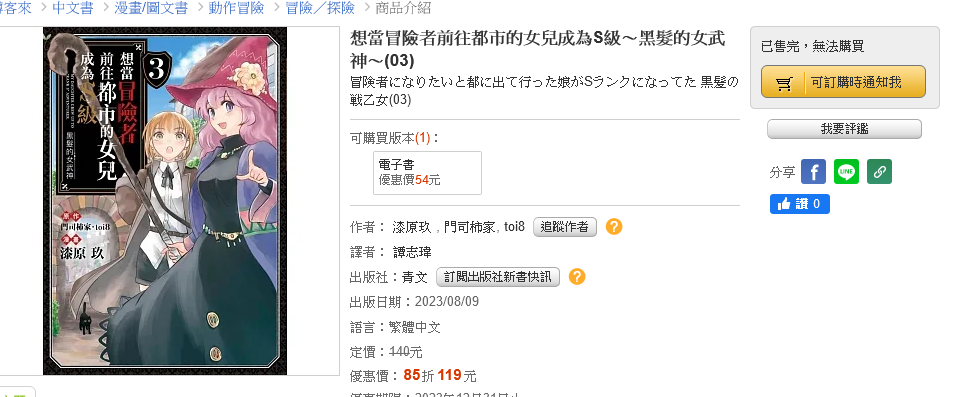Click 可訂購時通知我 button

pyautogui.click(x=843, y=82)
